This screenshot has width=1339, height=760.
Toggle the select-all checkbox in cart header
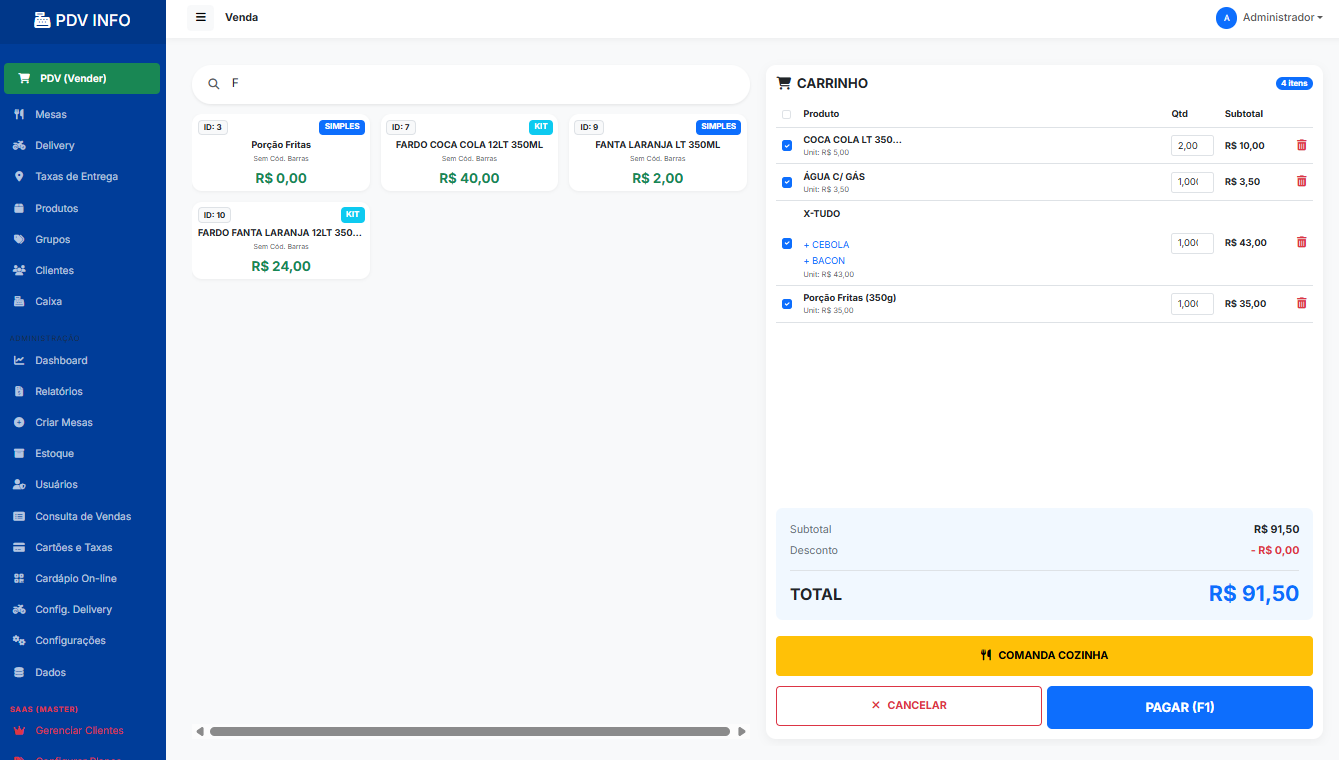[786, 114]
